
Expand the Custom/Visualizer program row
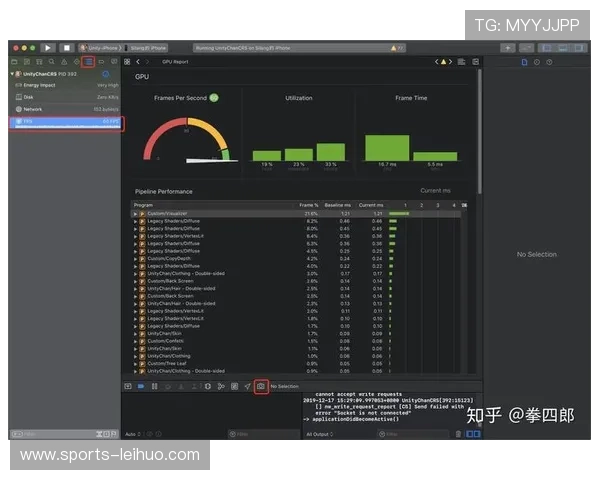pyautogui.click(x=135, y=213)
